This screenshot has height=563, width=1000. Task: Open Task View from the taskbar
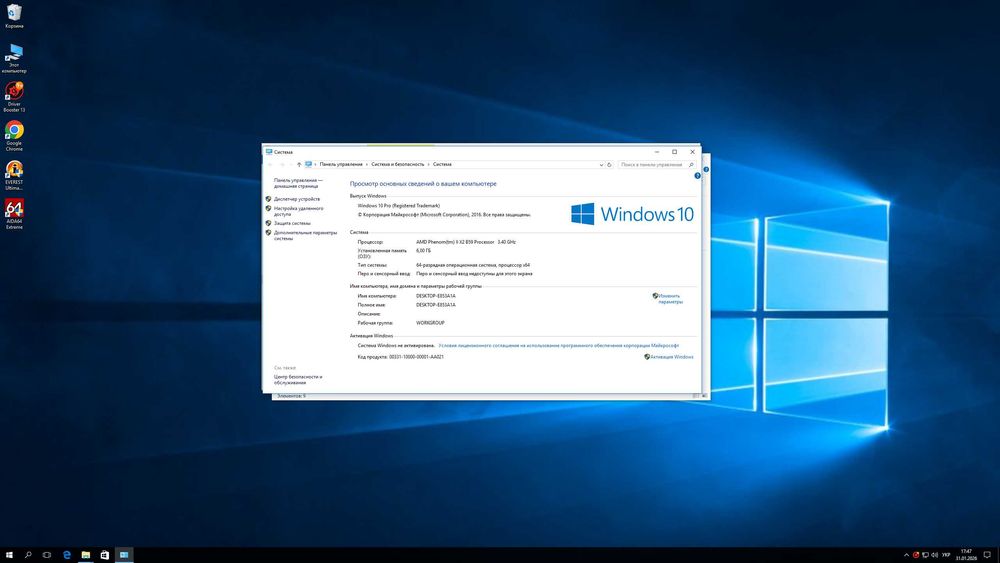[x=47, y=555]
